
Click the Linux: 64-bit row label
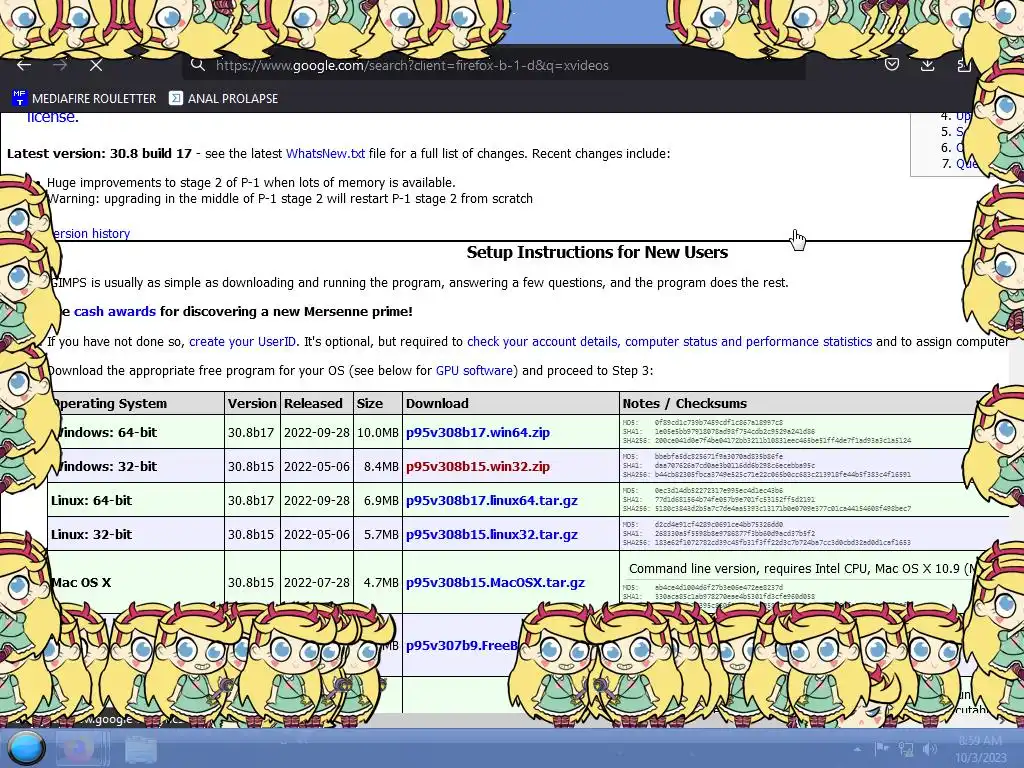point(91,500)
